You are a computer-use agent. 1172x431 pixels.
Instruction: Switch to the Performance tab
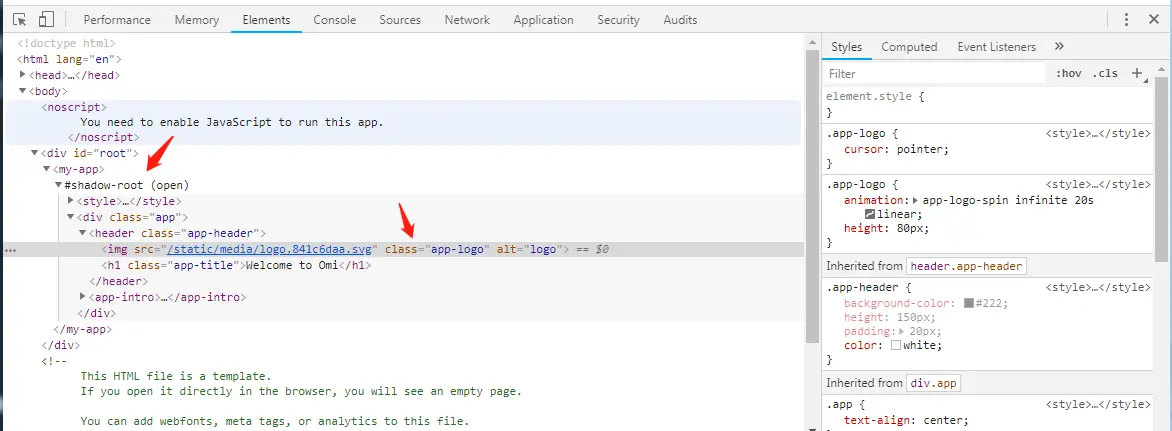coord(117,20)
